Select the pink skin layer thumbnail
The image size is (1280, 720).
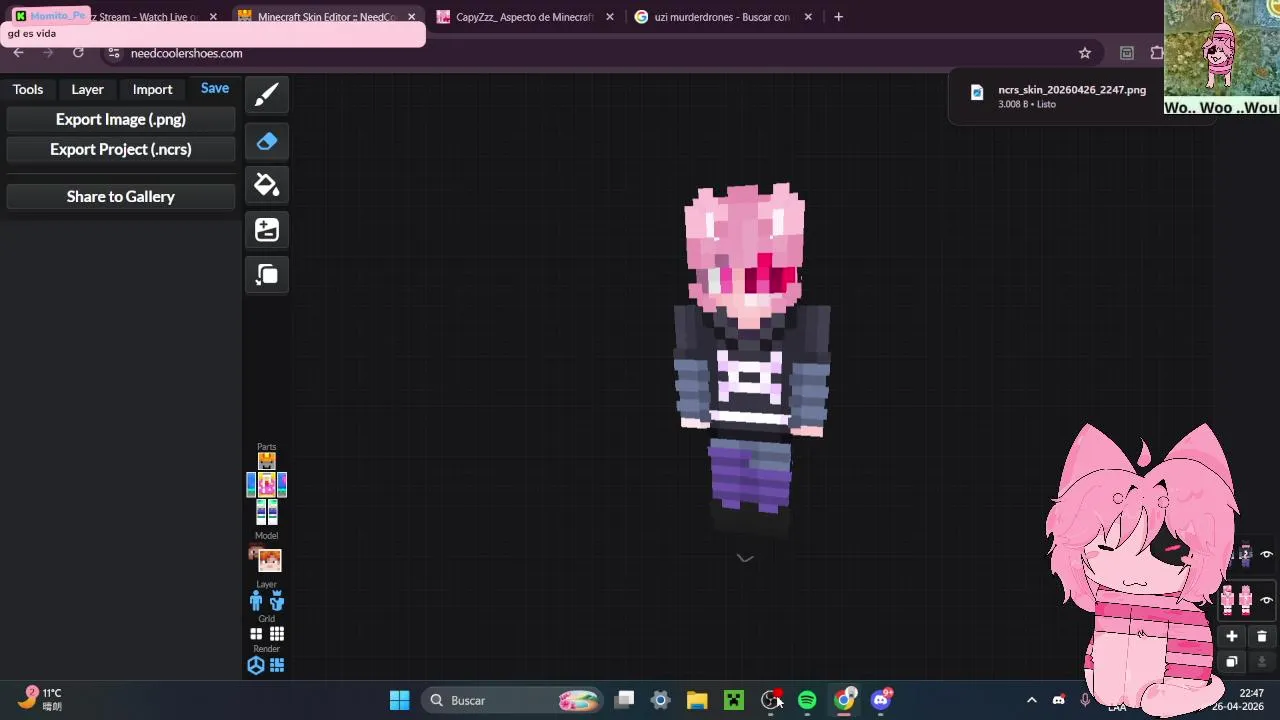(x=1237, y=600)
